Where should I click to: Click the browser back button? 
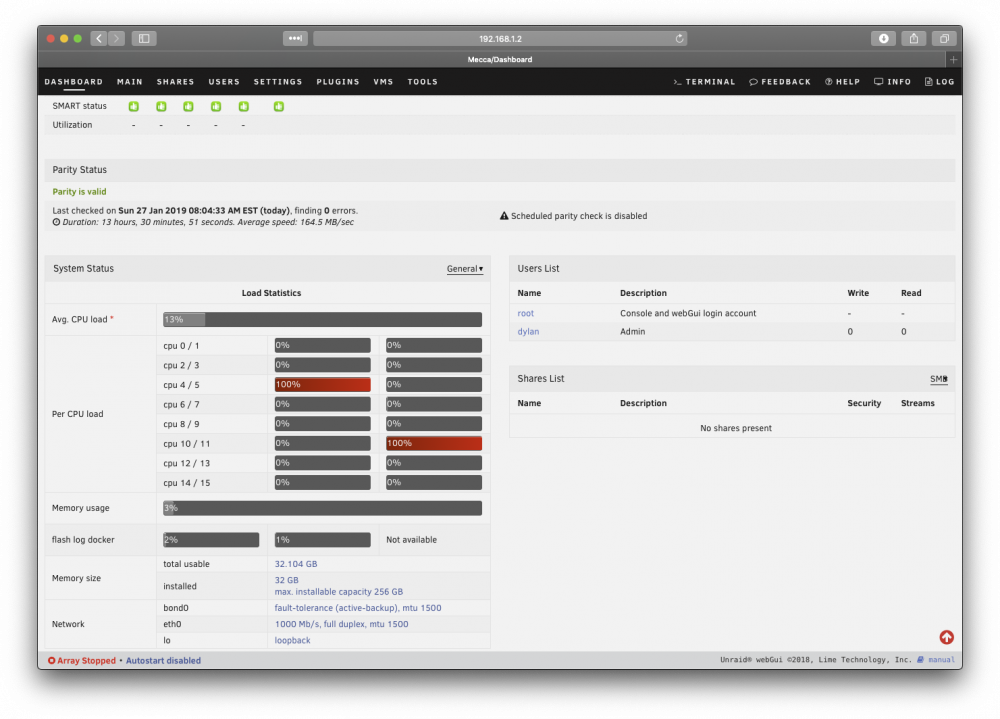[99, 38]
